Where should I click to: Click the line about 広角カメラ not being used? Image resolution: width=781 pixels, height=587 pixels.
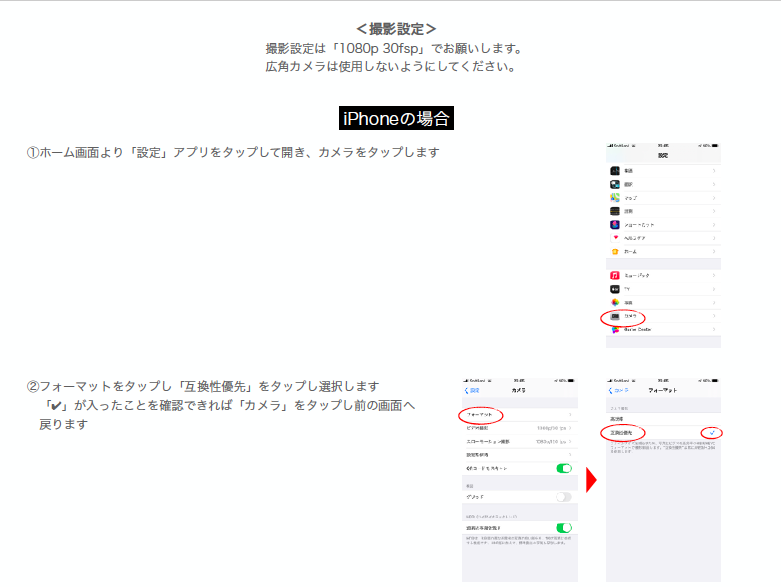(x=391, y=66)
